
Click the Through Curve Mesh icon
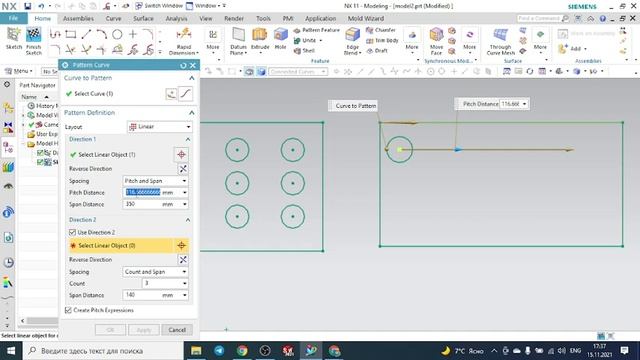500,35
